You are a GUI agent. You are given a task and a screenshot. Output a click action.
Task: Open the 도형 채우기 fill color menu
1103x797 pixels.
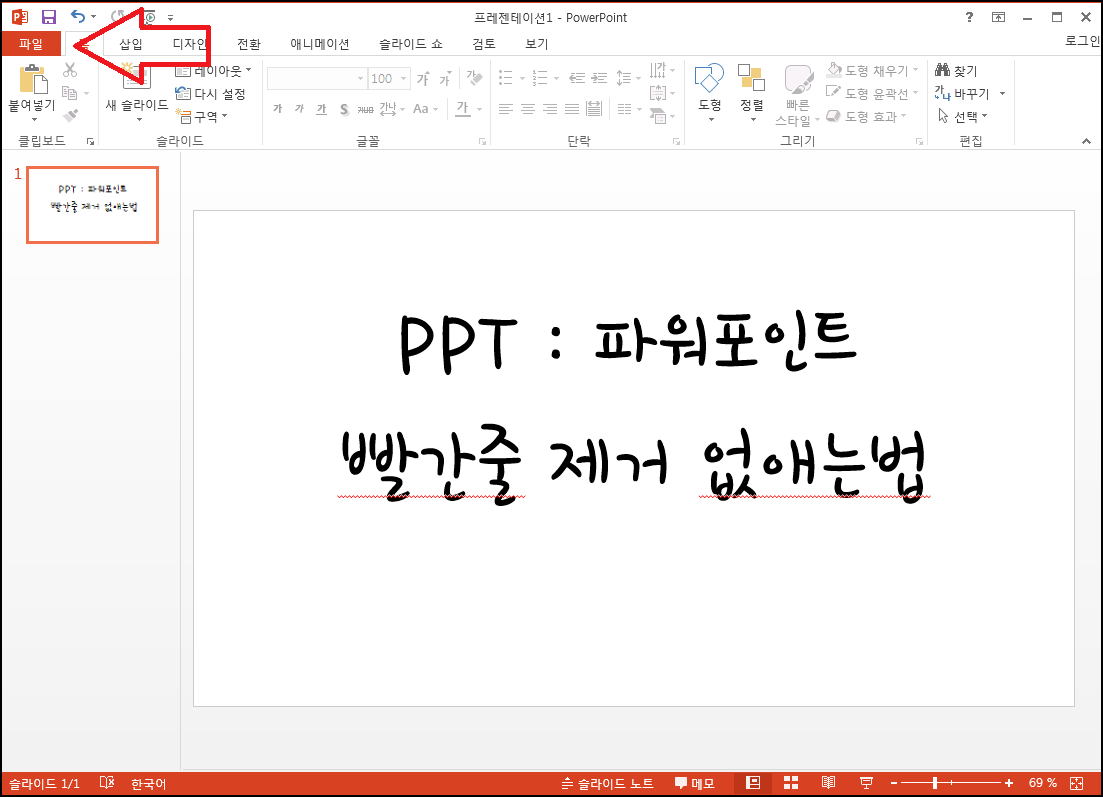pos(872,70)
